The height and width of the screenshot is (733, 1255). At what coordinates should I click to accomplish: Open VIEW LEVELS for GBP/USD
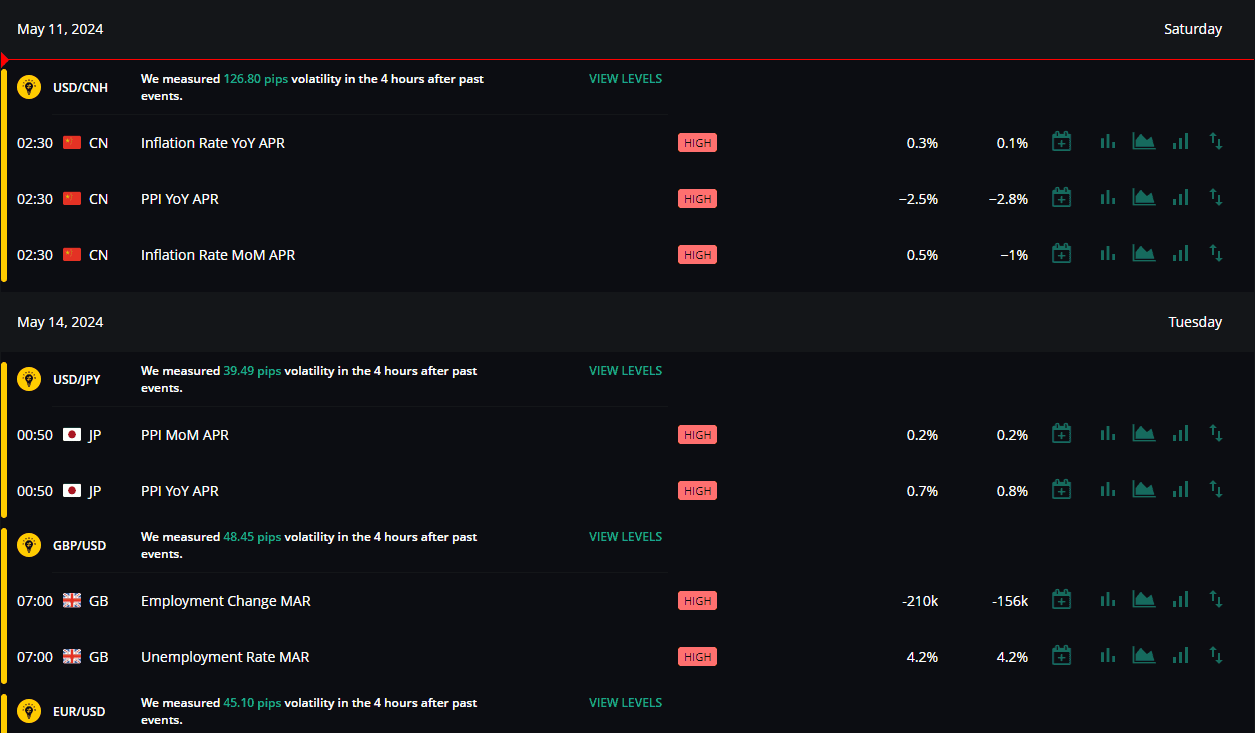pos(625,537)
